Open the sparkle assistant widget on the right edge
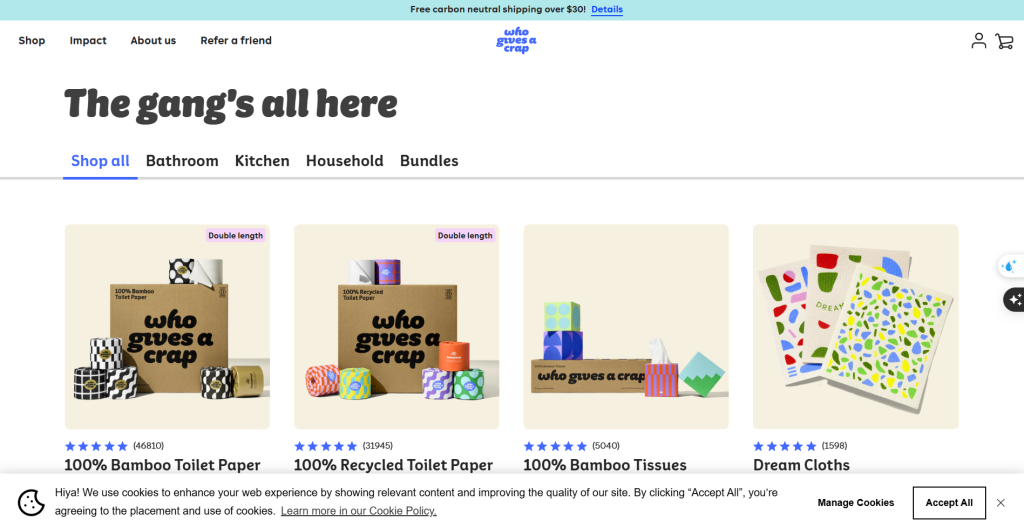Screen dimensions: 1024x527 click(x=1014, y=300)
